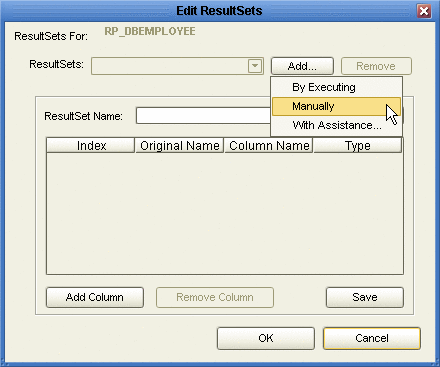Viewport: 440px width, 367px height.
Task: Click the Original Name column header
Action: (180, 146)
